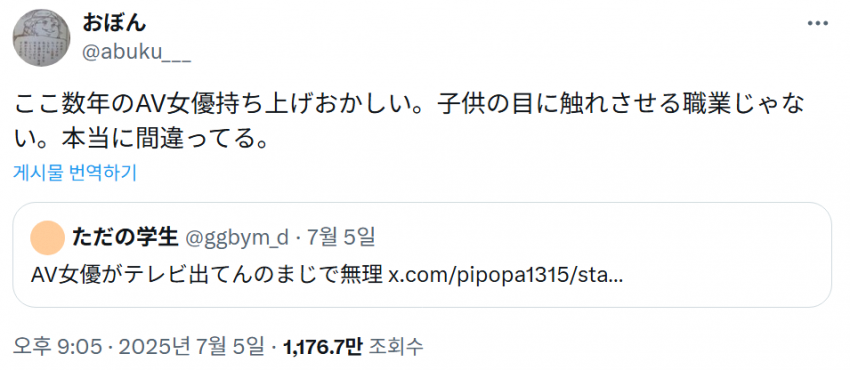Click the orange avatar of ただの学生
Image resolution: width=850 pixels, height=370 pixels.
pos(48,238)
